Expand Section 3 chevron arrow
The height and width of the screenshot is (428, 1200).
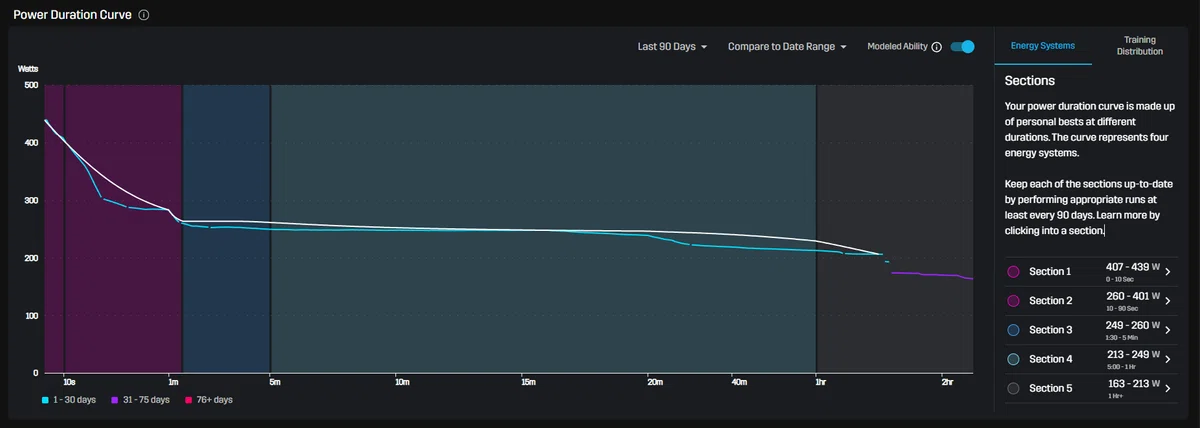point(1168,330)
